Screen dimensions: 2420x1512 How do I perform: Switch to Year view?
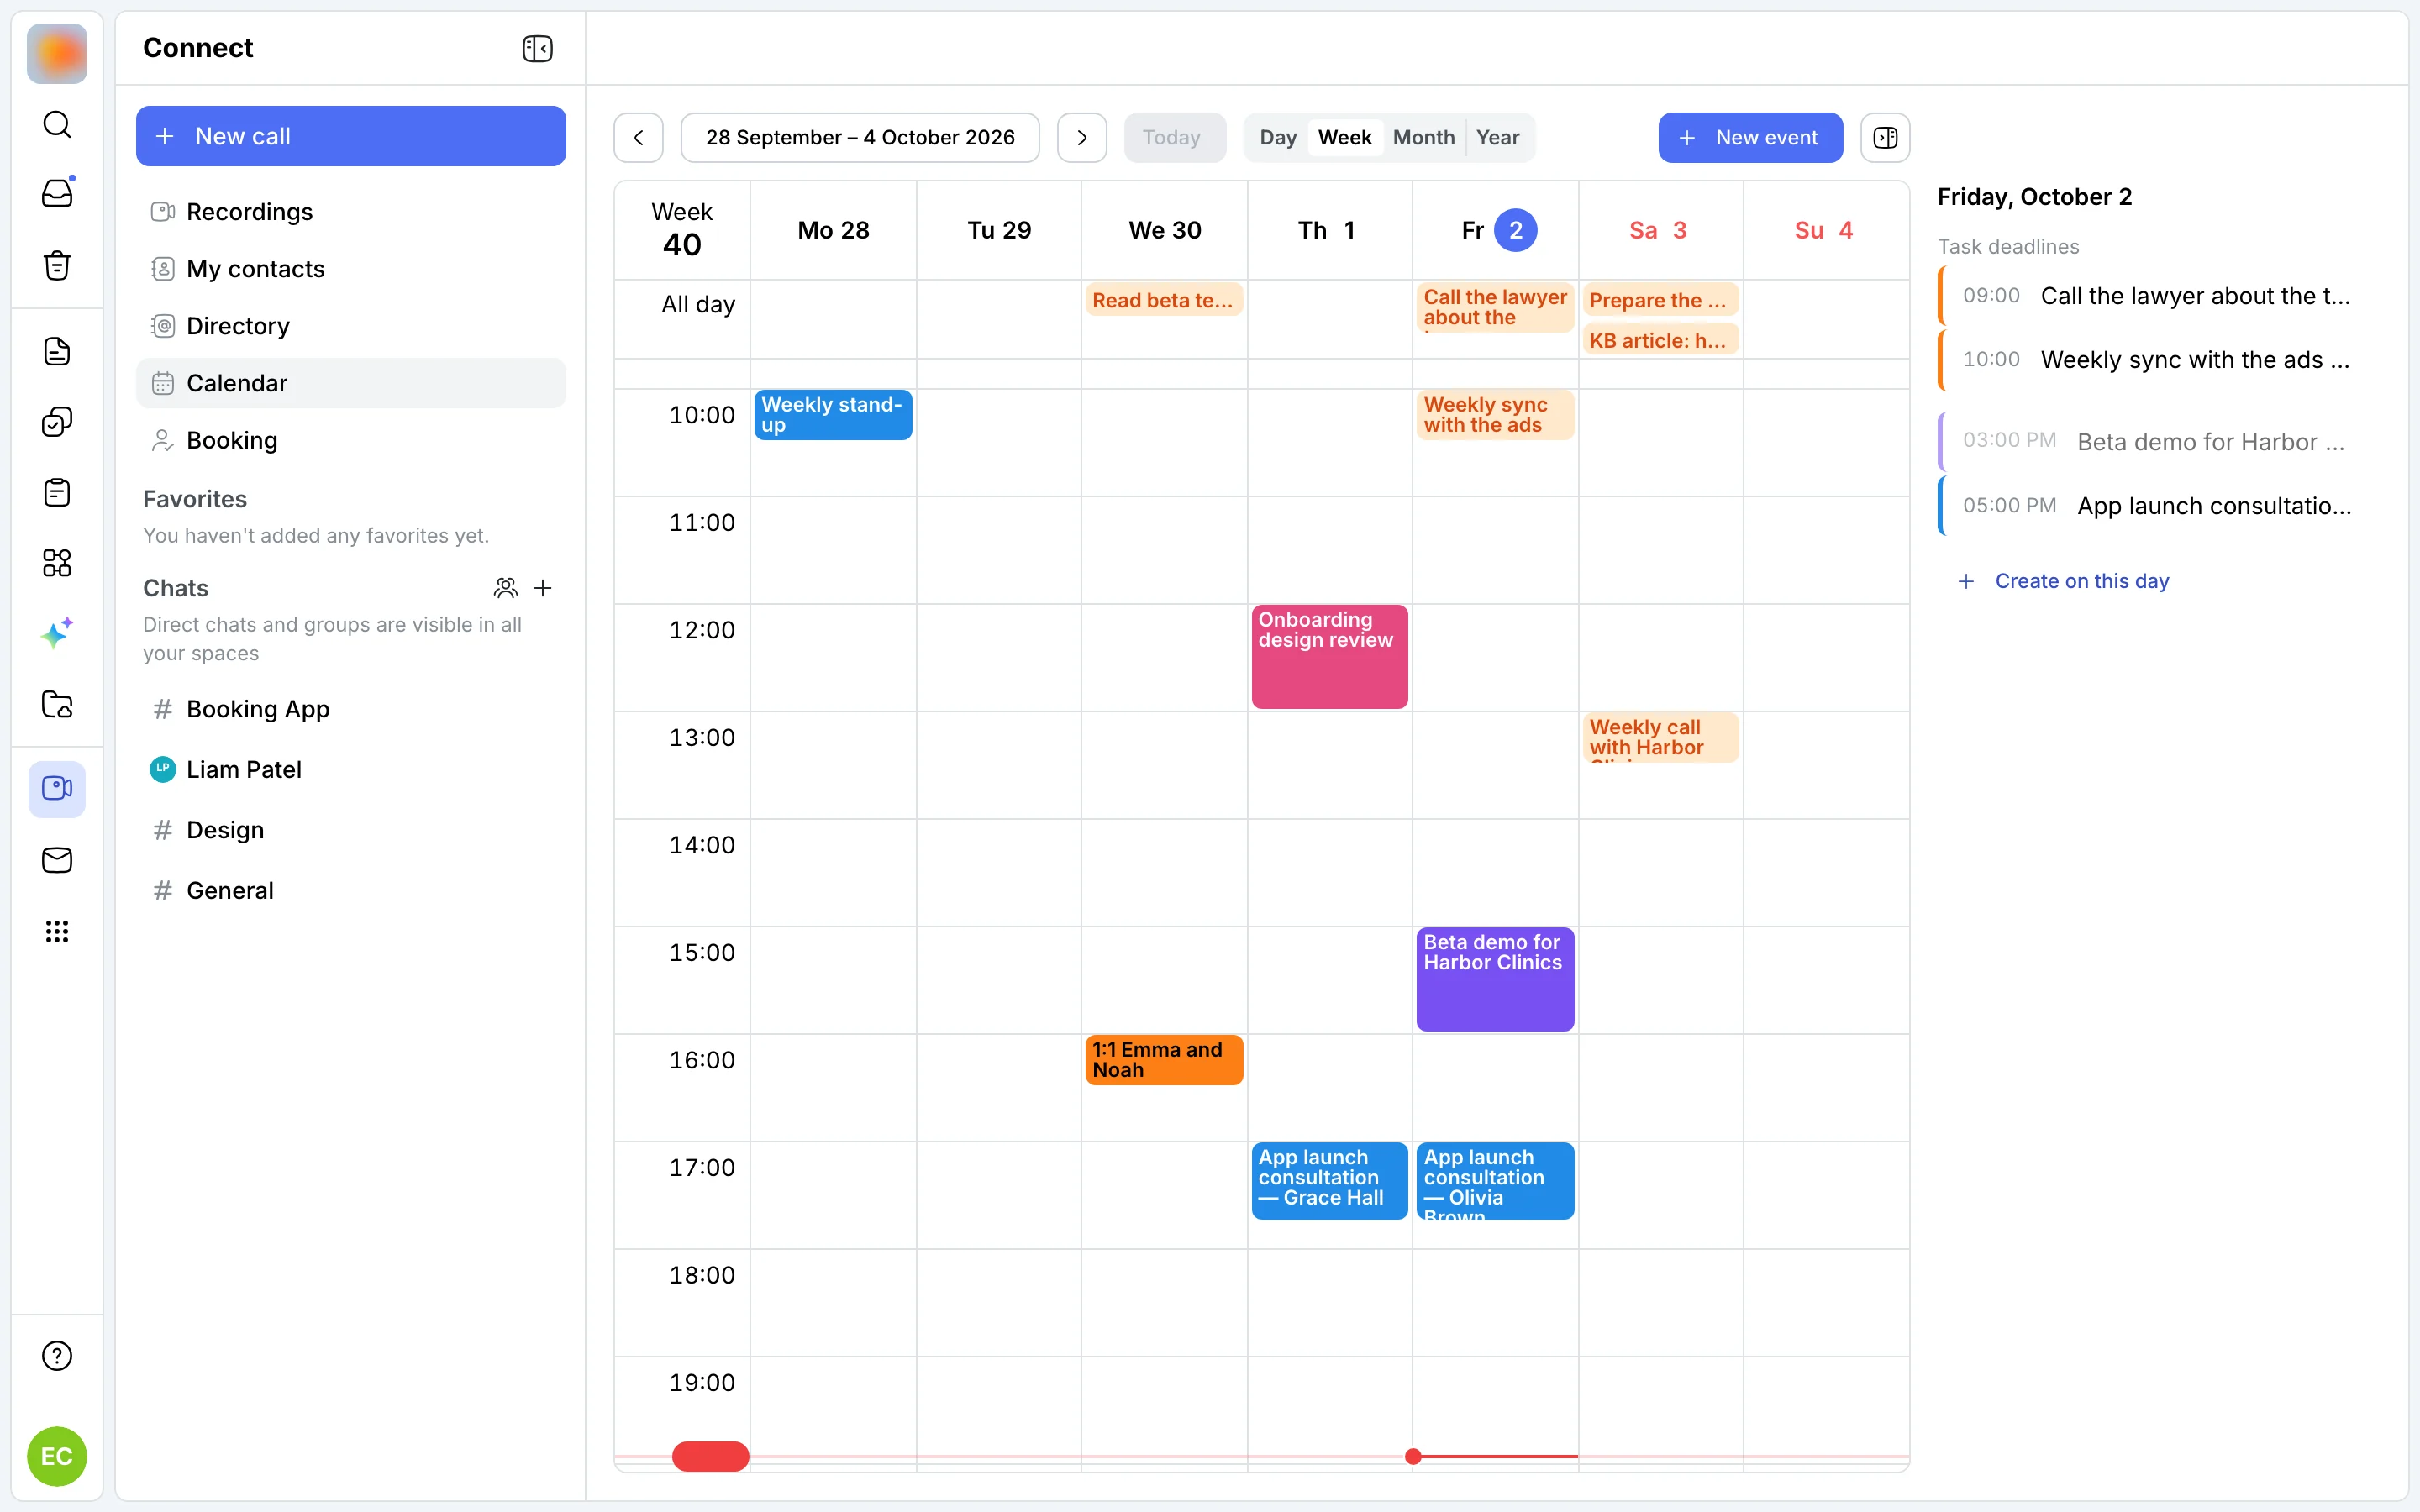coord(1497,137)
